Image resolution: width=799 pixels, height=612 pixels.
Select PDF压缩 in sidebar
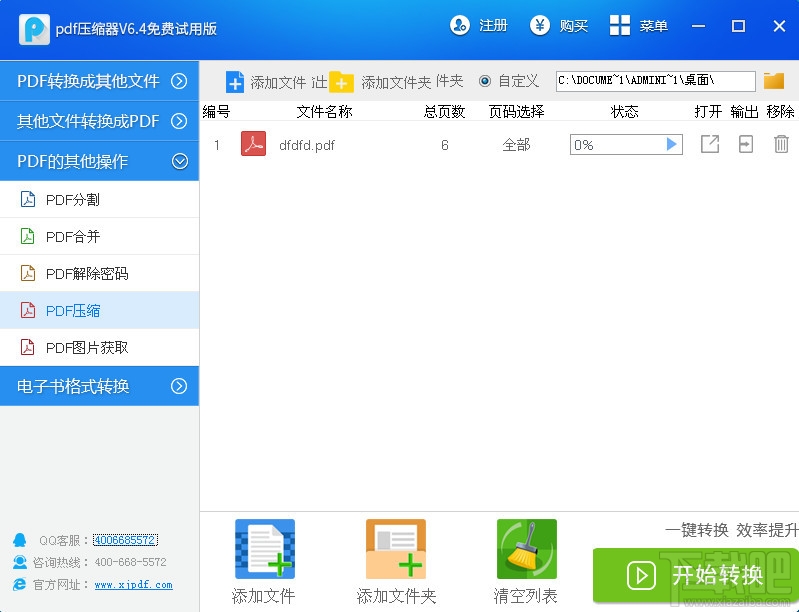[99, 310]
